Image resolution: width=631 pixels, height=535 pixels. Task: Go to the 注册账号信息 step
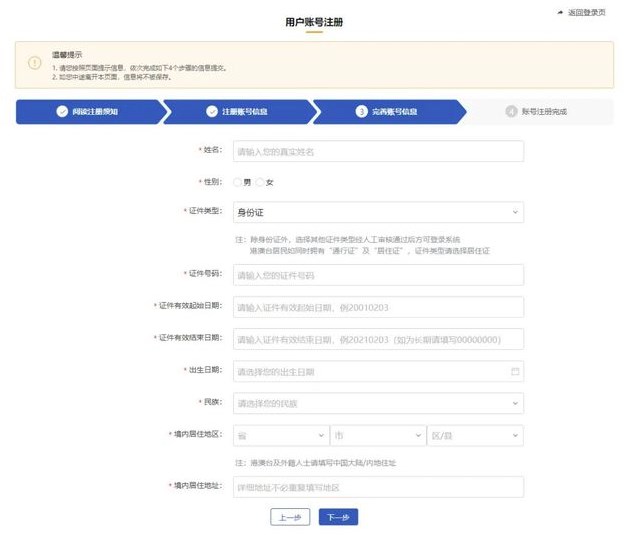[x=240, y=112]
